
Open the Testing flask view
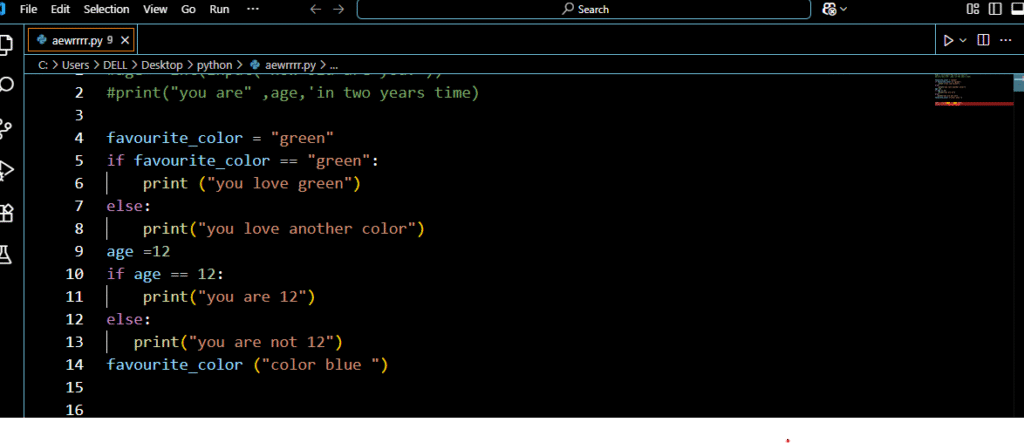(x=6, y=255)
